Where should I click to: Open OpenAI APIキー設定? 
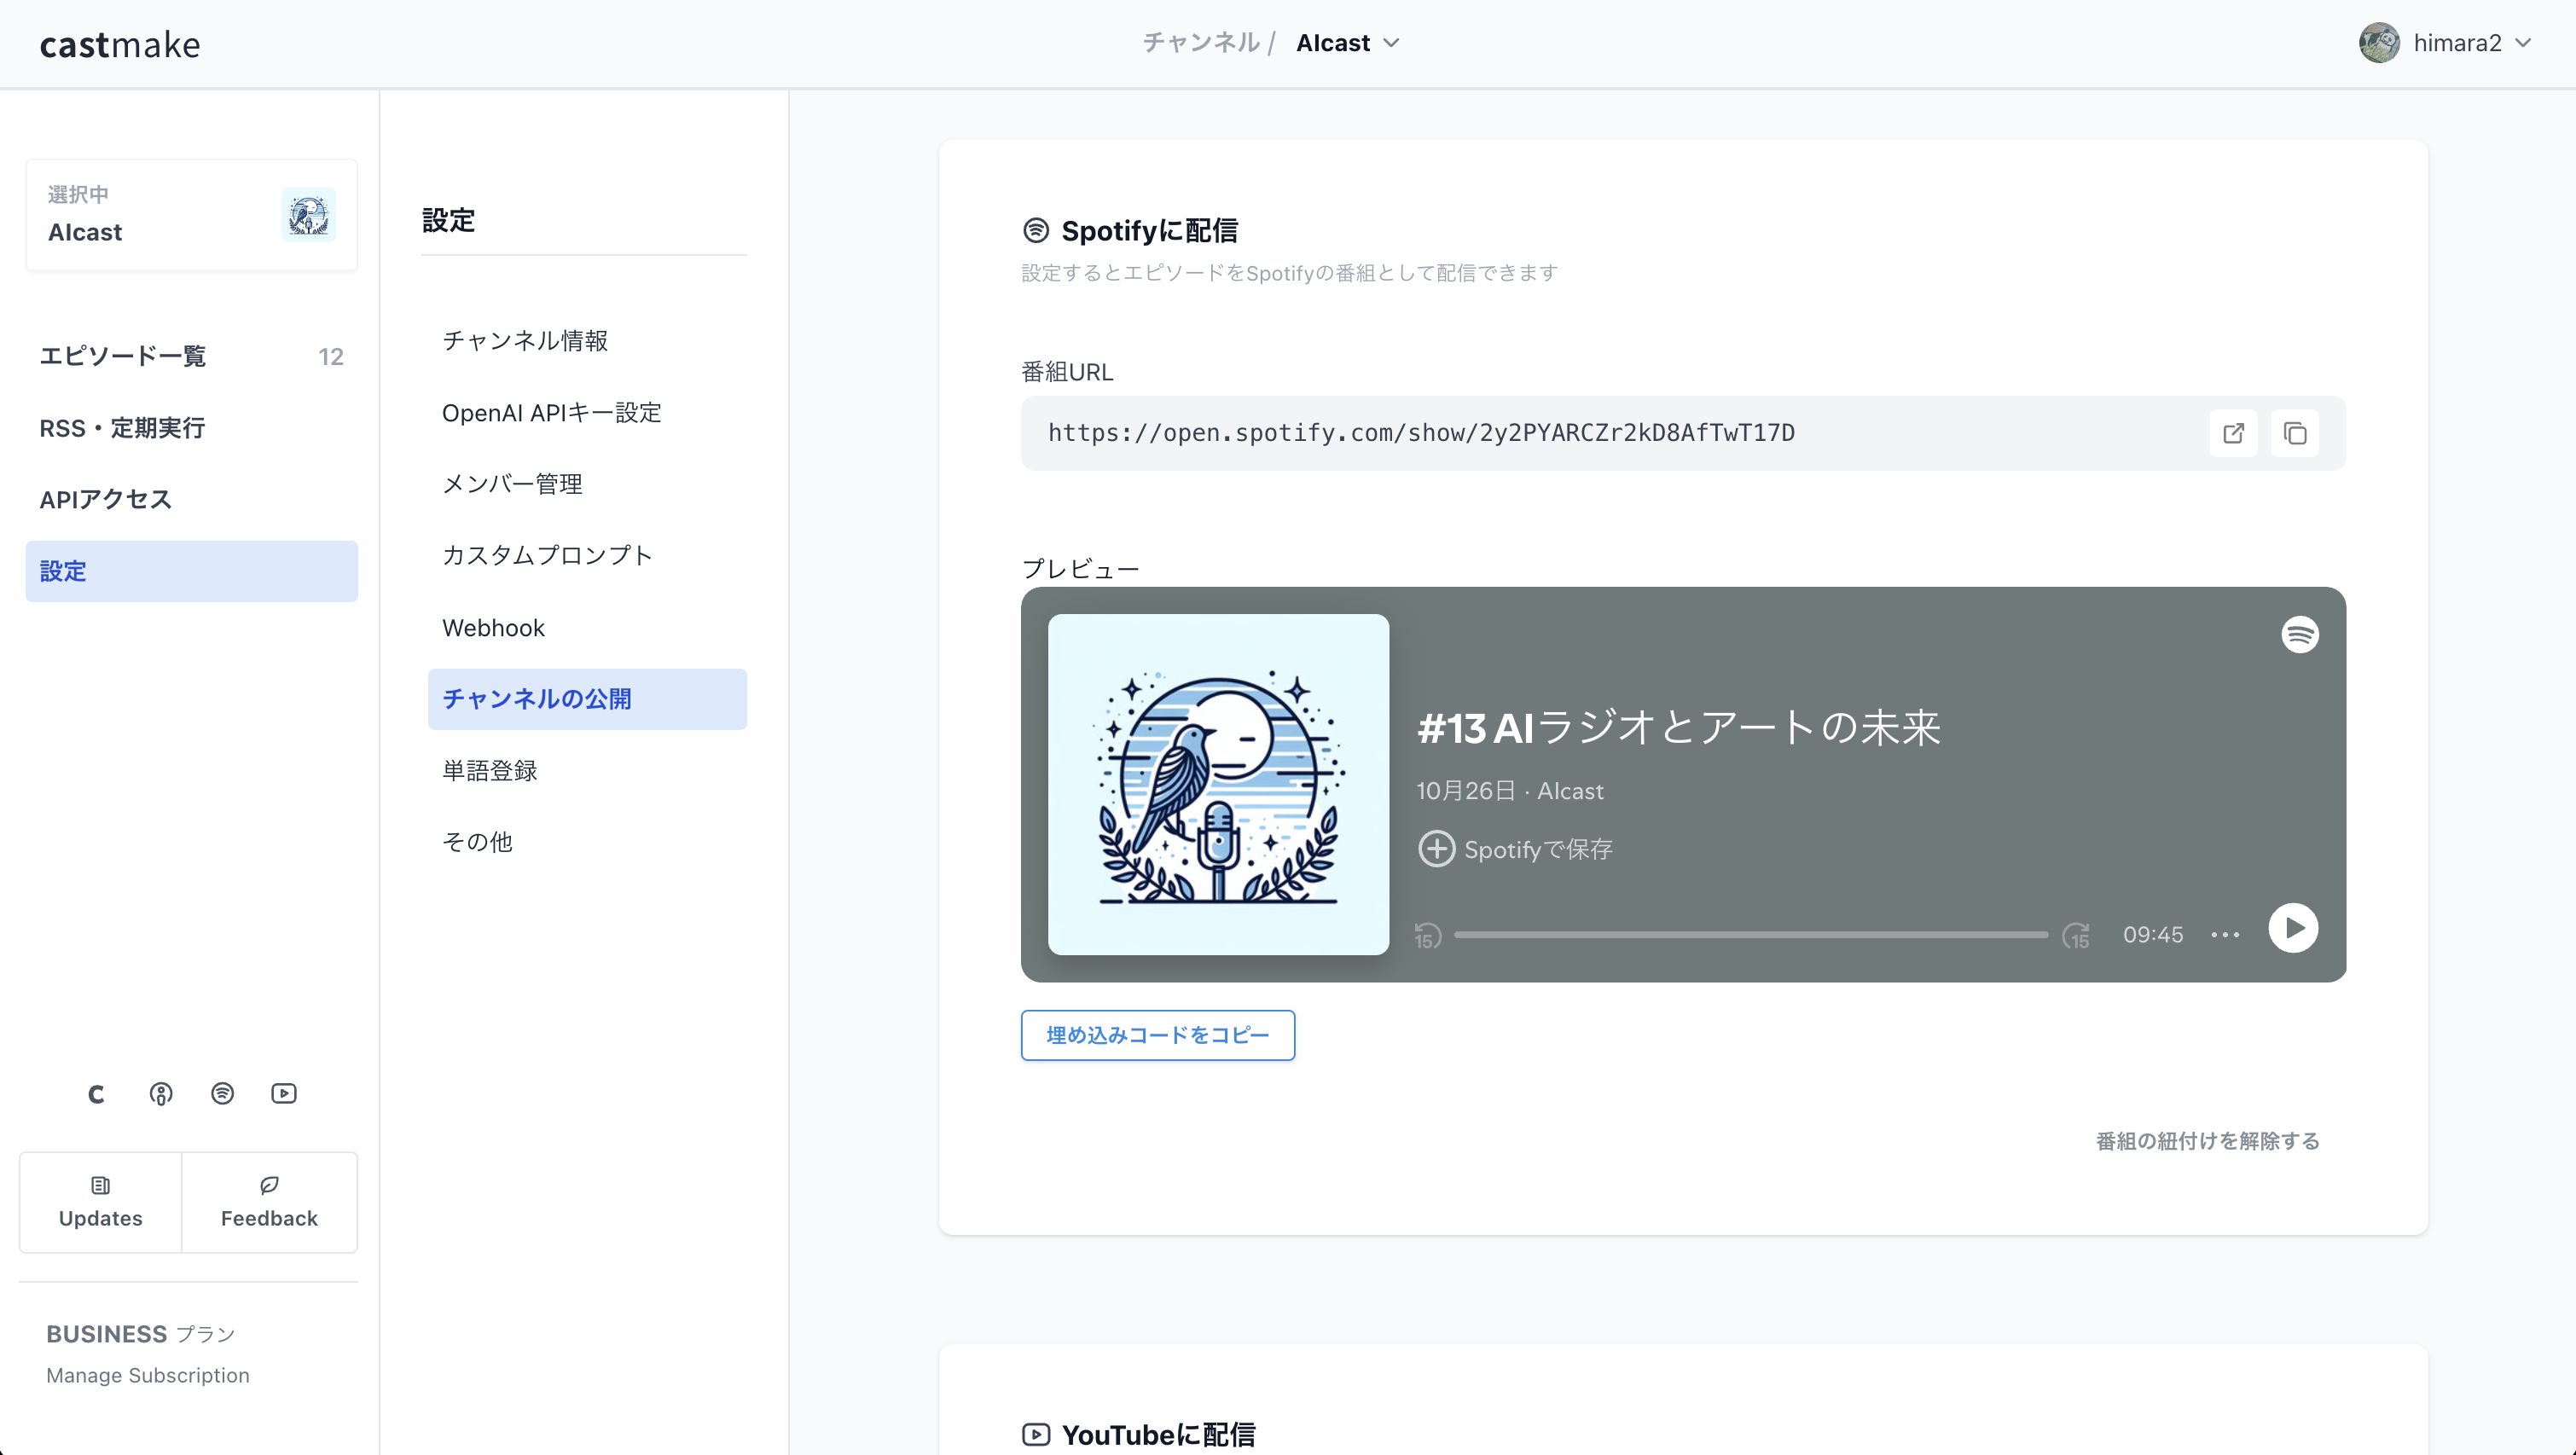tap(587, 413)
